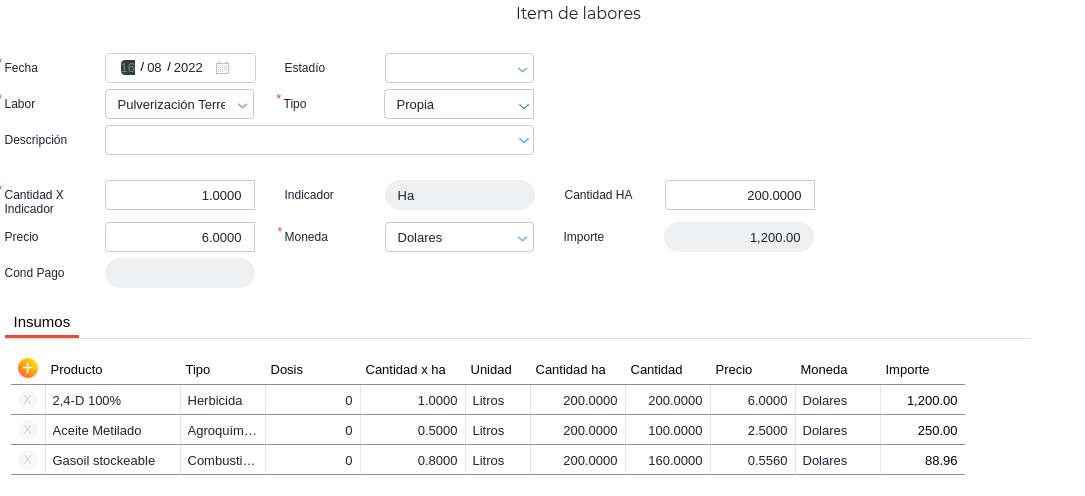Select the Moneda dropdown showing Dolares
Image resolution: width=1085 pixels, height=496 pixels.
pyautogui.click(x=521, y=238)
